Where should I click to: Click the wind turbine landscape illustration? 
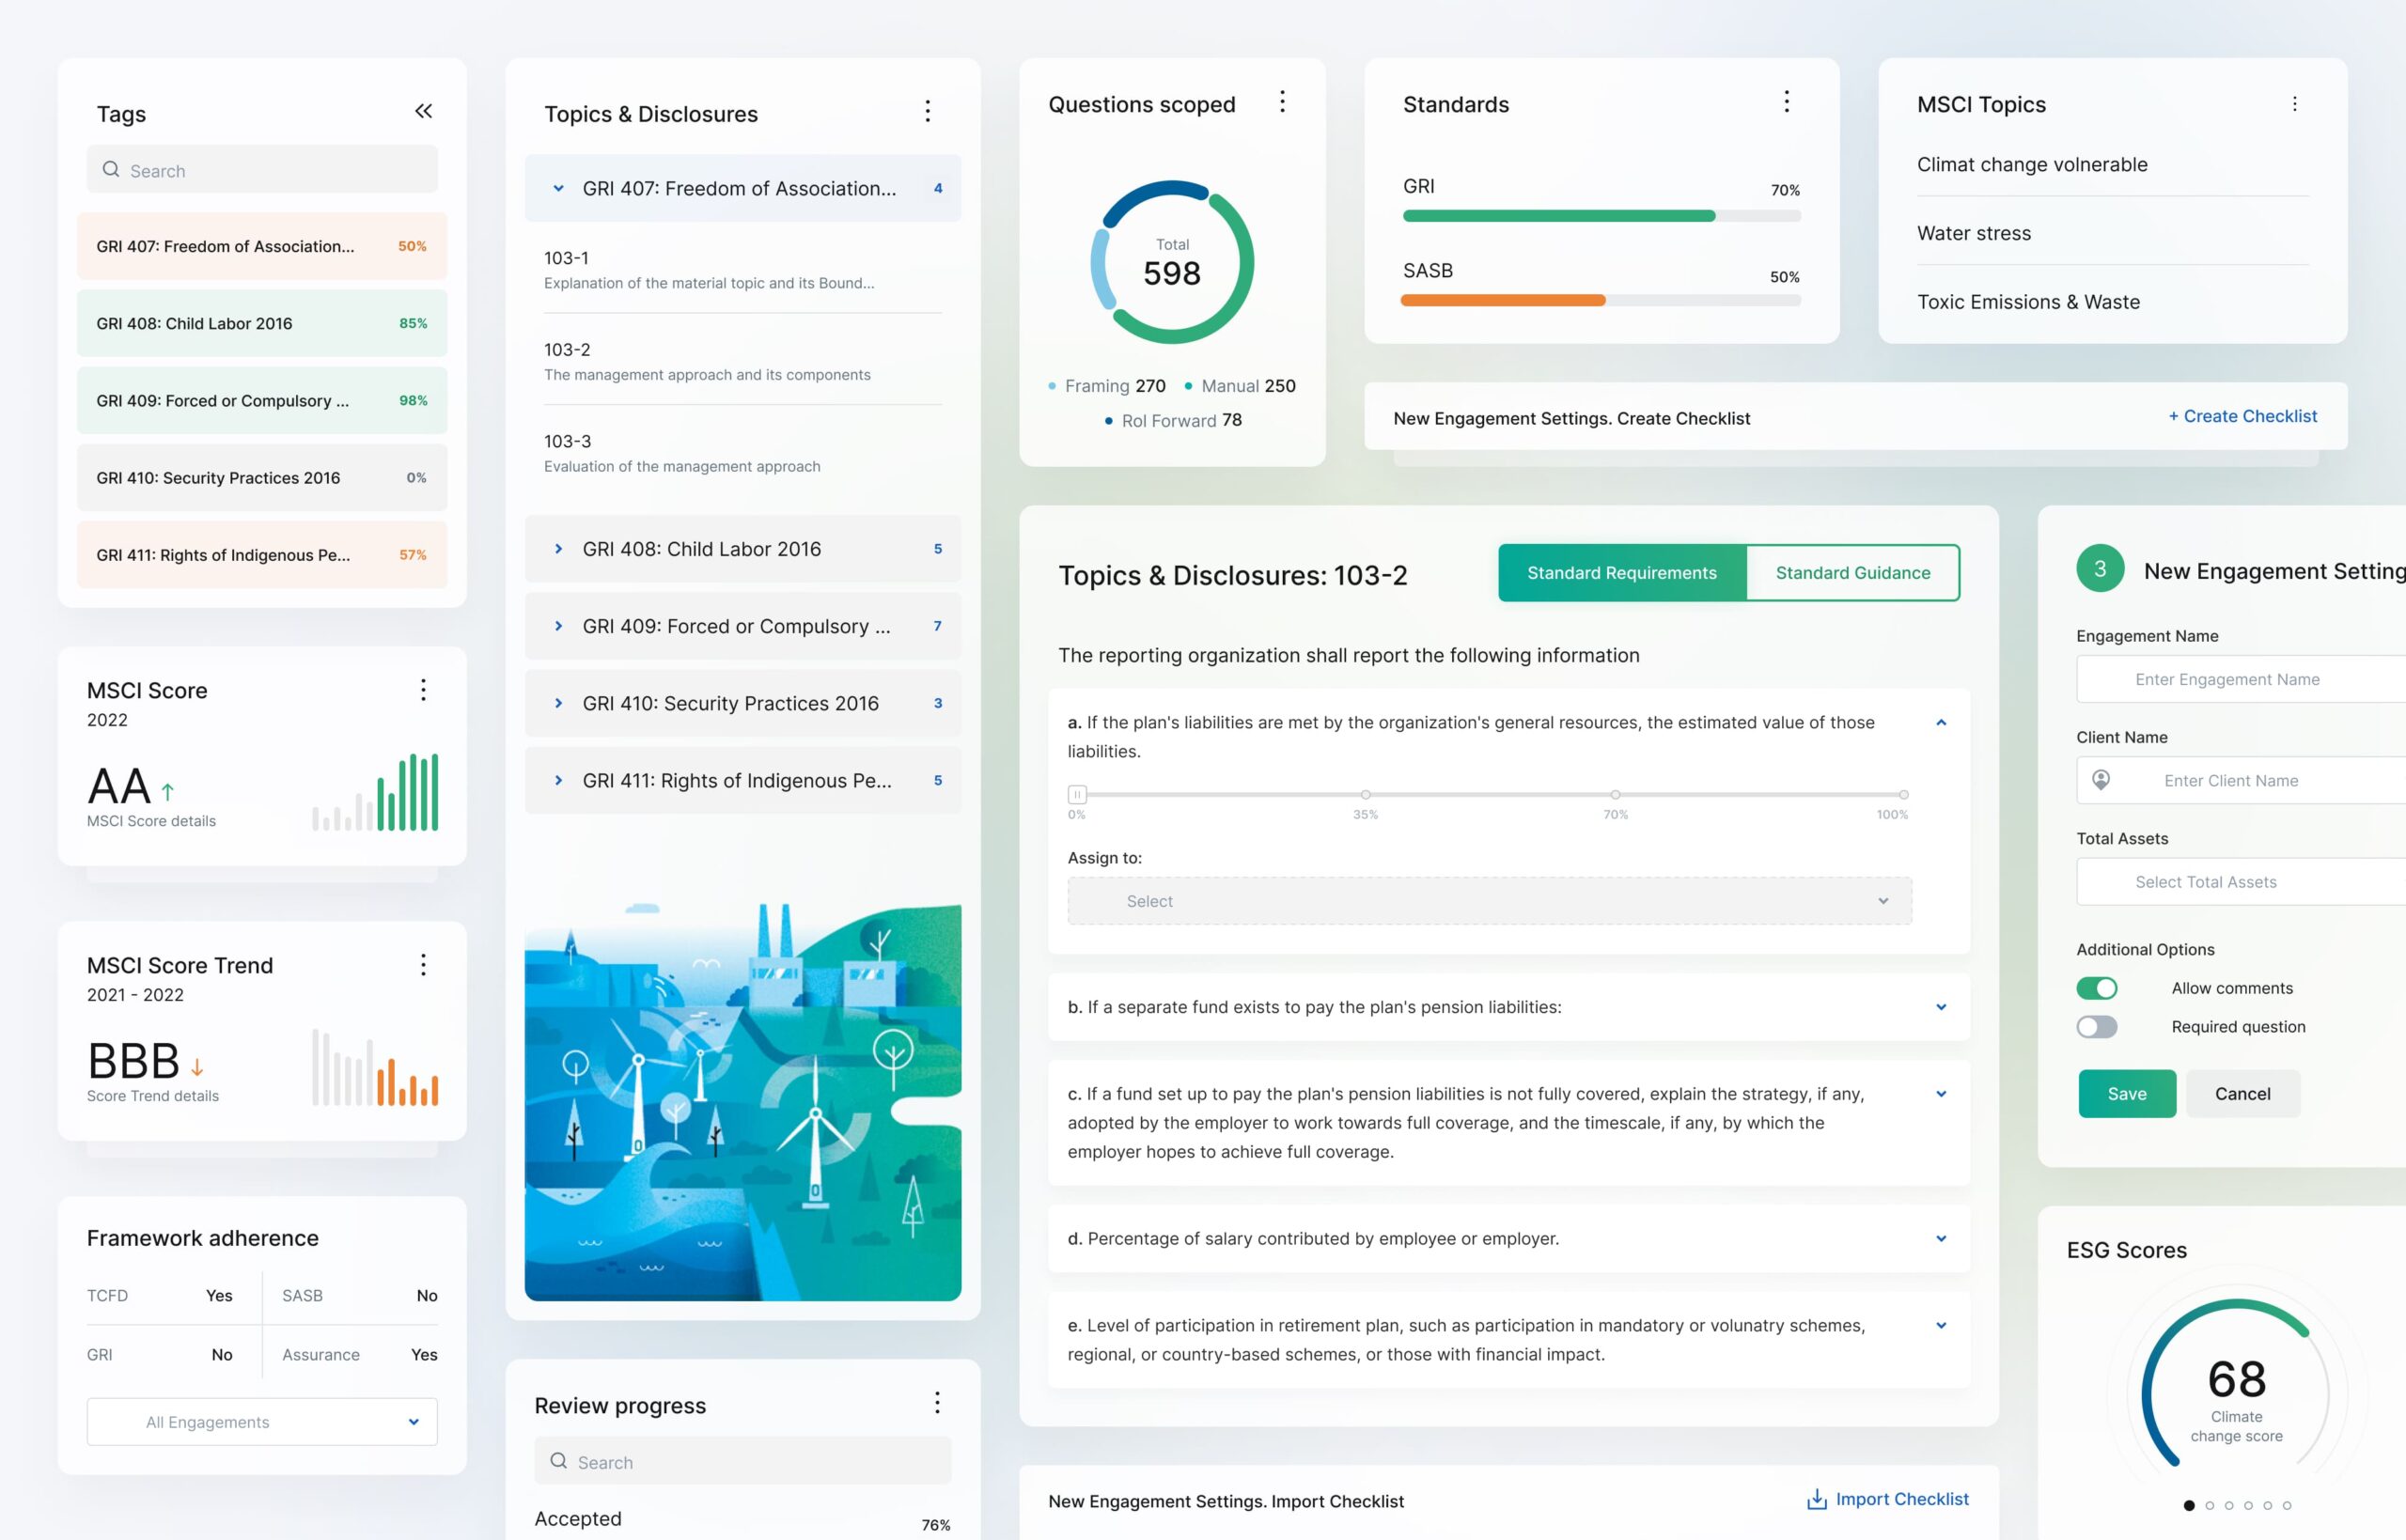click(x=743, y=1101)
